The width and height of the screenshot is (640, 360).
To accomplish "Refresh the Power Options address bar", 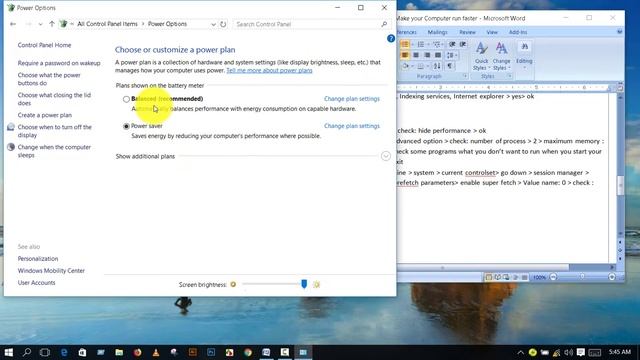I will [223, 24].
